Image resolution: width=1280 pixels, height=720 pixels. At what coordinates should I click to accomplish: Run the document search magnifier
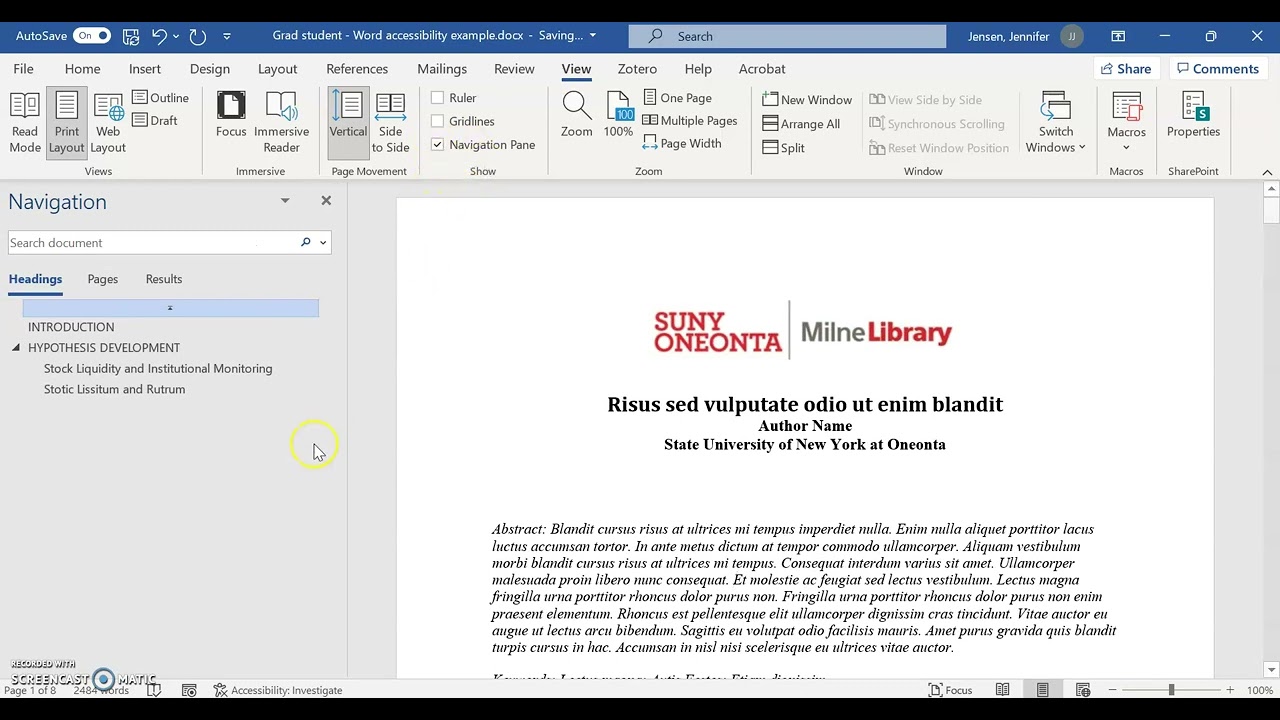(x=306, y=242)
